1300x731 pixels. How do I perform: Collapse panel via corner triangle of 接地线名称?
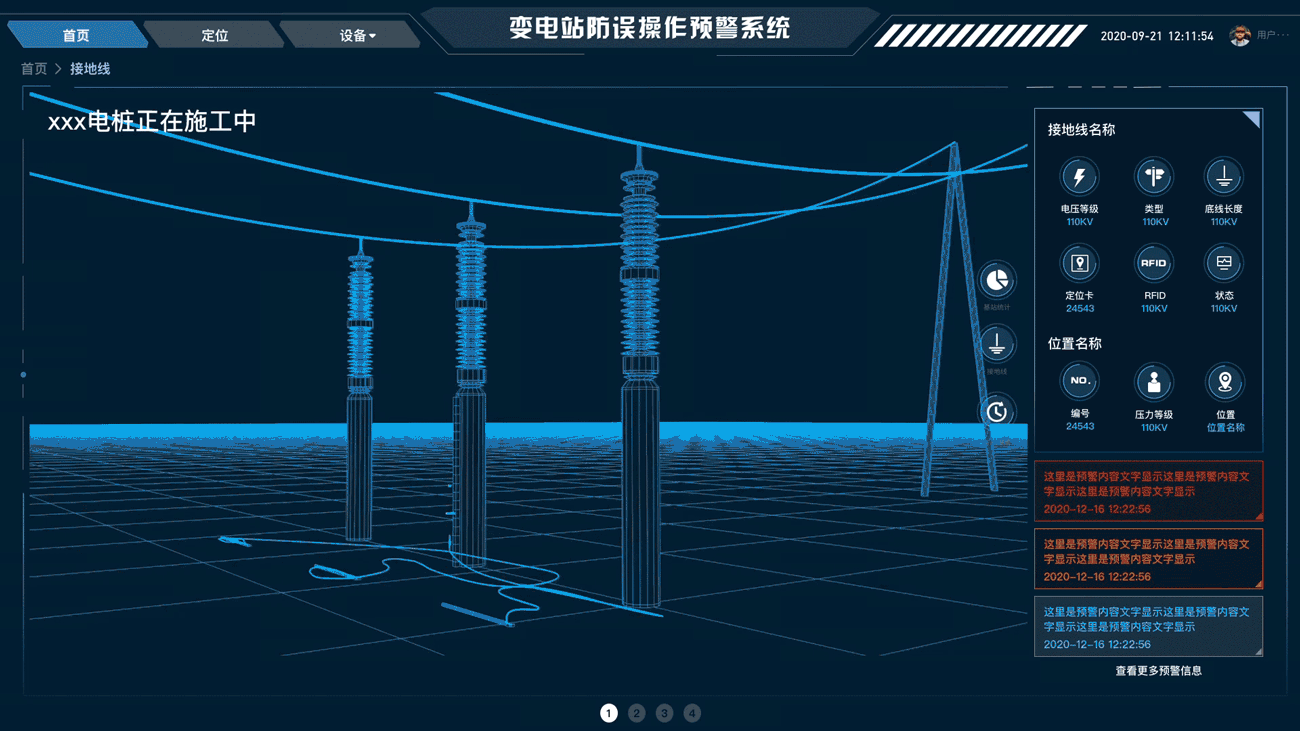1253,119
